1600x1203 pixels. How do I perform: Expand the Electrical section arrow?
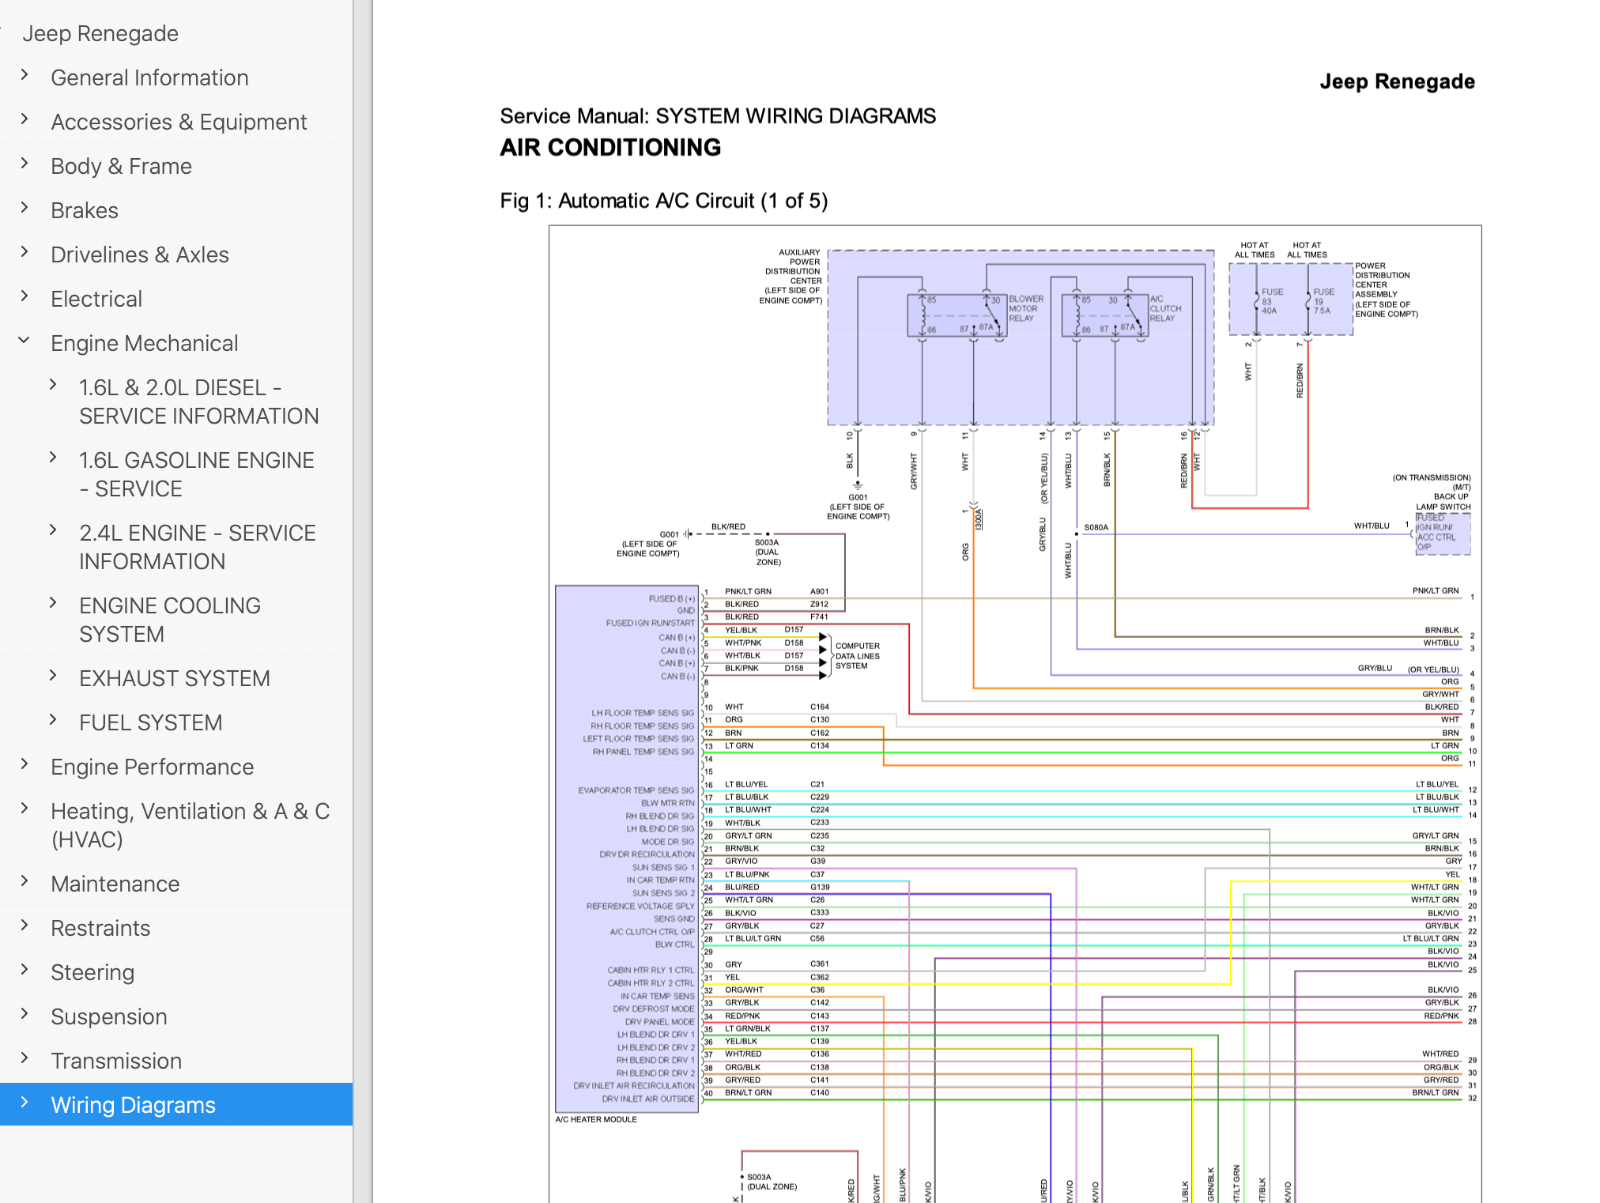coord(25,297)
